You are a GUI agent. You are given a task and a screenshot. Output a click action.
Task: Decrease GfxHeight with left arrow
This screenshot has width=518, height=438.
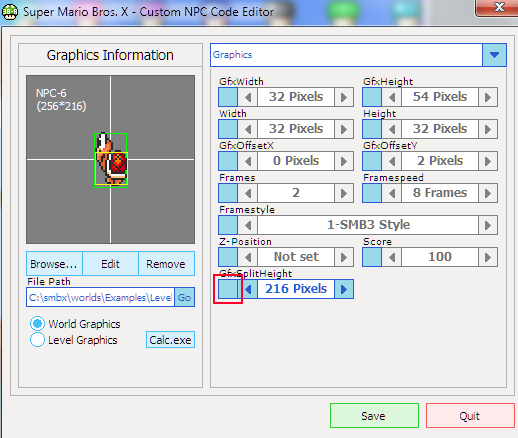[x=392, y=97]
